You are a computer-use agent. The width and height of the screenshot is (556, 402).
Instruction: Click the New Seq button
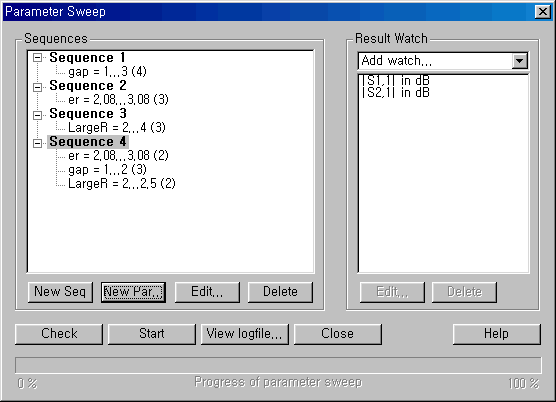60,292
